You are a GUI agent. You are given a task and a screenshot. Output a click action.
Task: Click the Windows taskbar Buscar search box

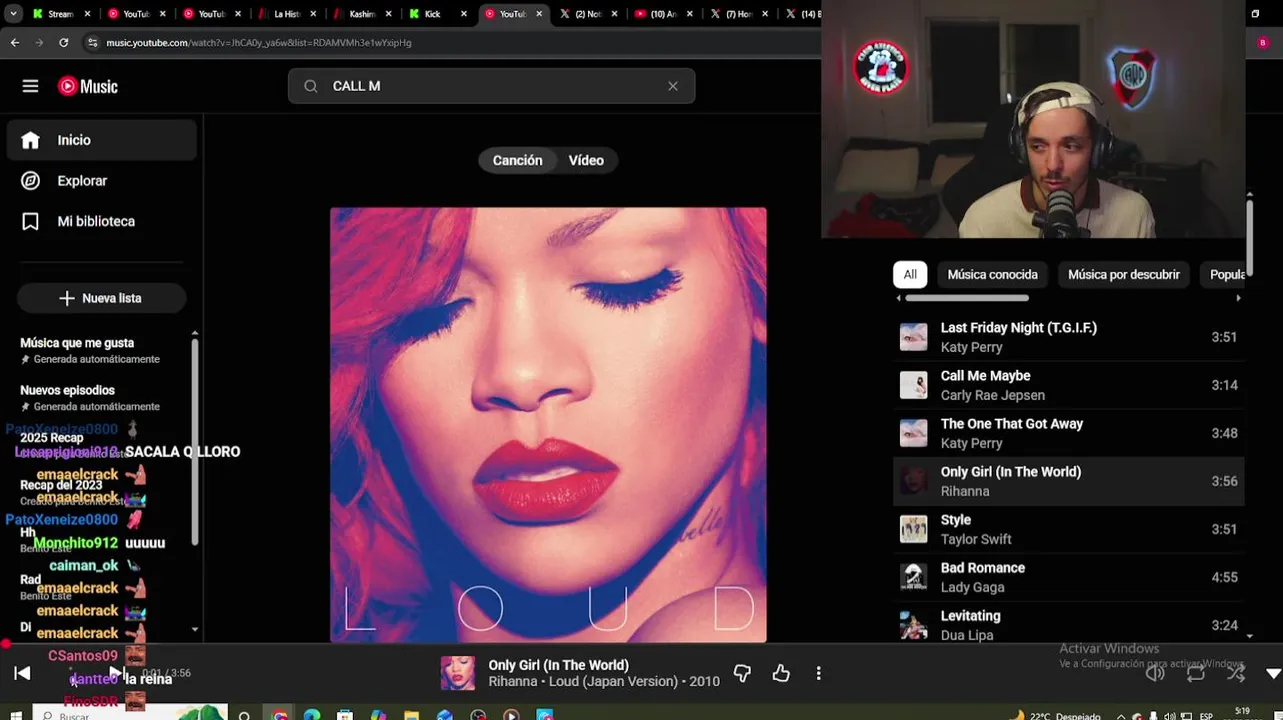(x=130, y=714)
